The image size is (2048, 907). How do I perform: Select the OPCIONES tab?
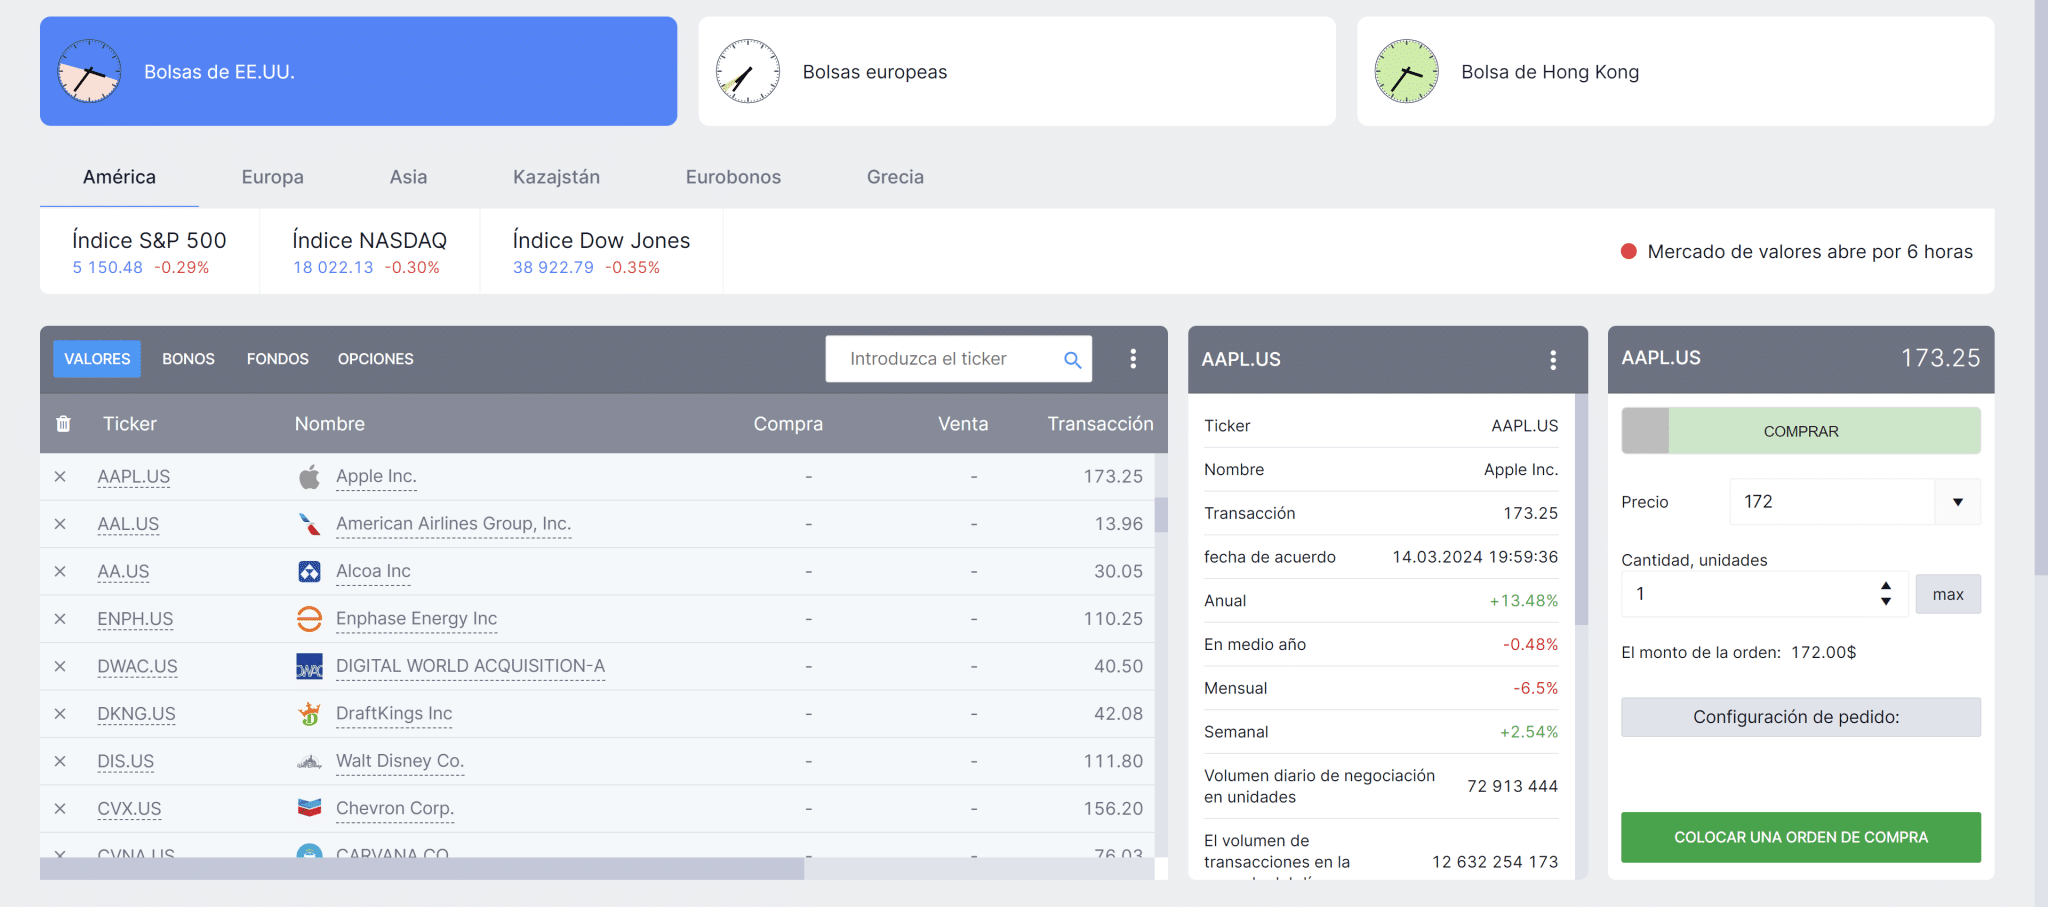(375, 359)
